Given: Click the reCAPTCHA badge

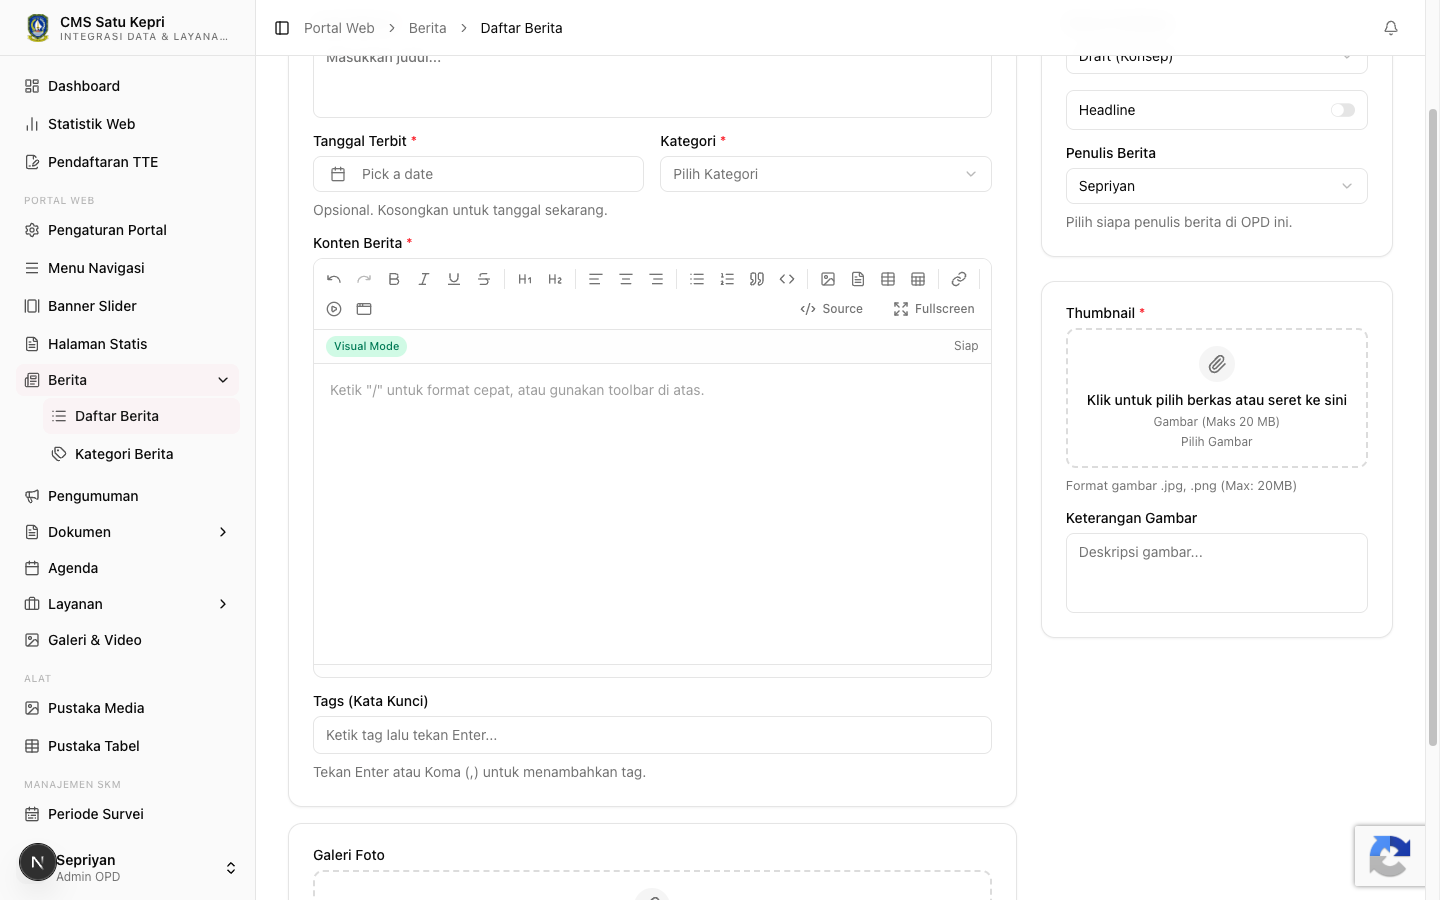Looking at the screenshot, I should click(1390, 856).
